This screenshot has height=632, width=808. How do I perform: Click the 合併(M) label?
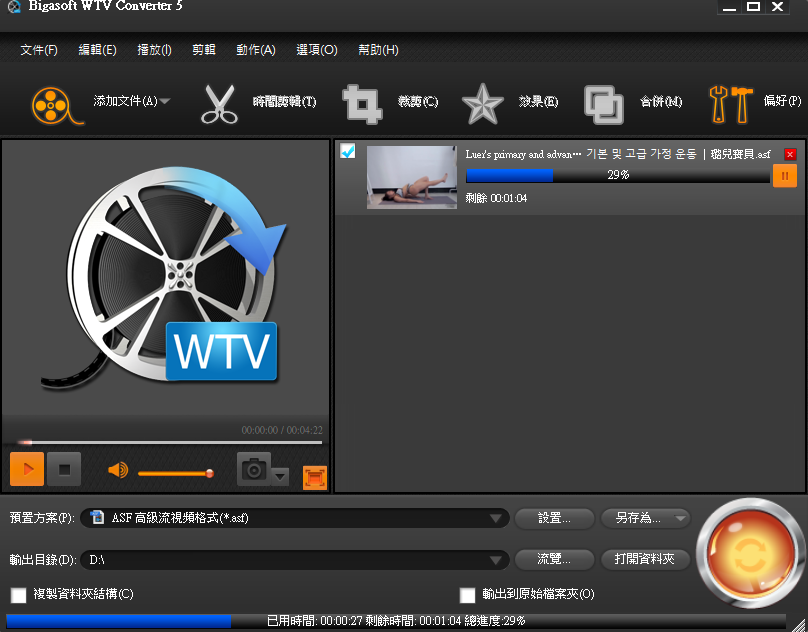click(x=661, y=102)
